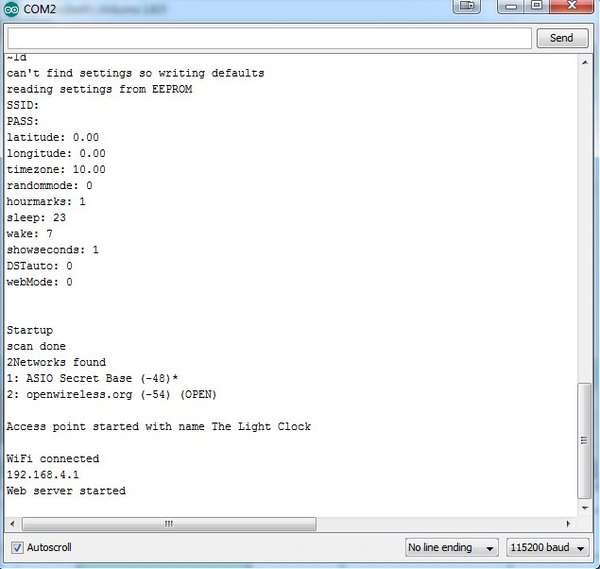This screenshot has height=569, width=600.
Task: Click the vertical scrollbar thumb
Action: pos(584,440)
